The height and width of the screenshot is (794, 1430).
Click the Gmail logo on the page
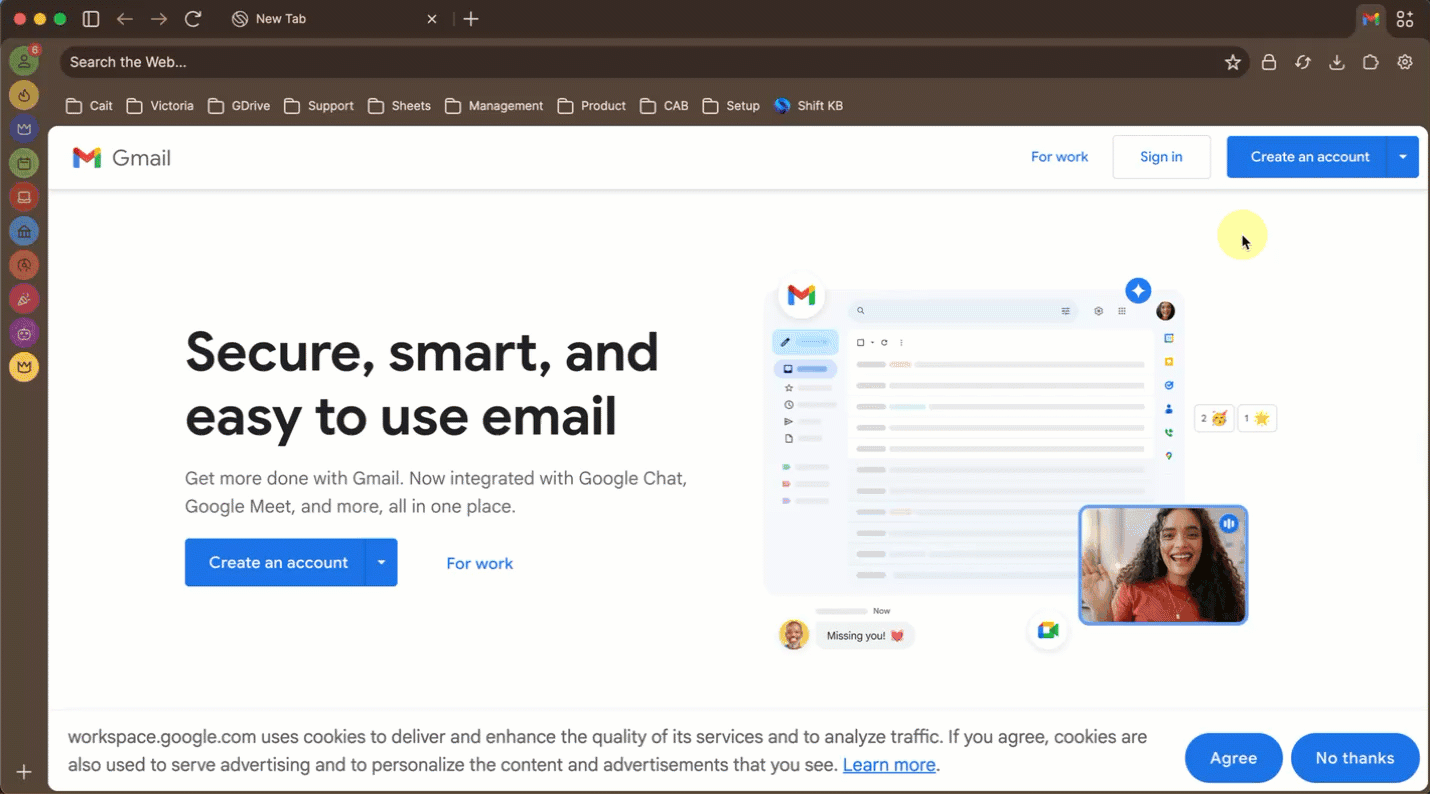tap(122, 157)
